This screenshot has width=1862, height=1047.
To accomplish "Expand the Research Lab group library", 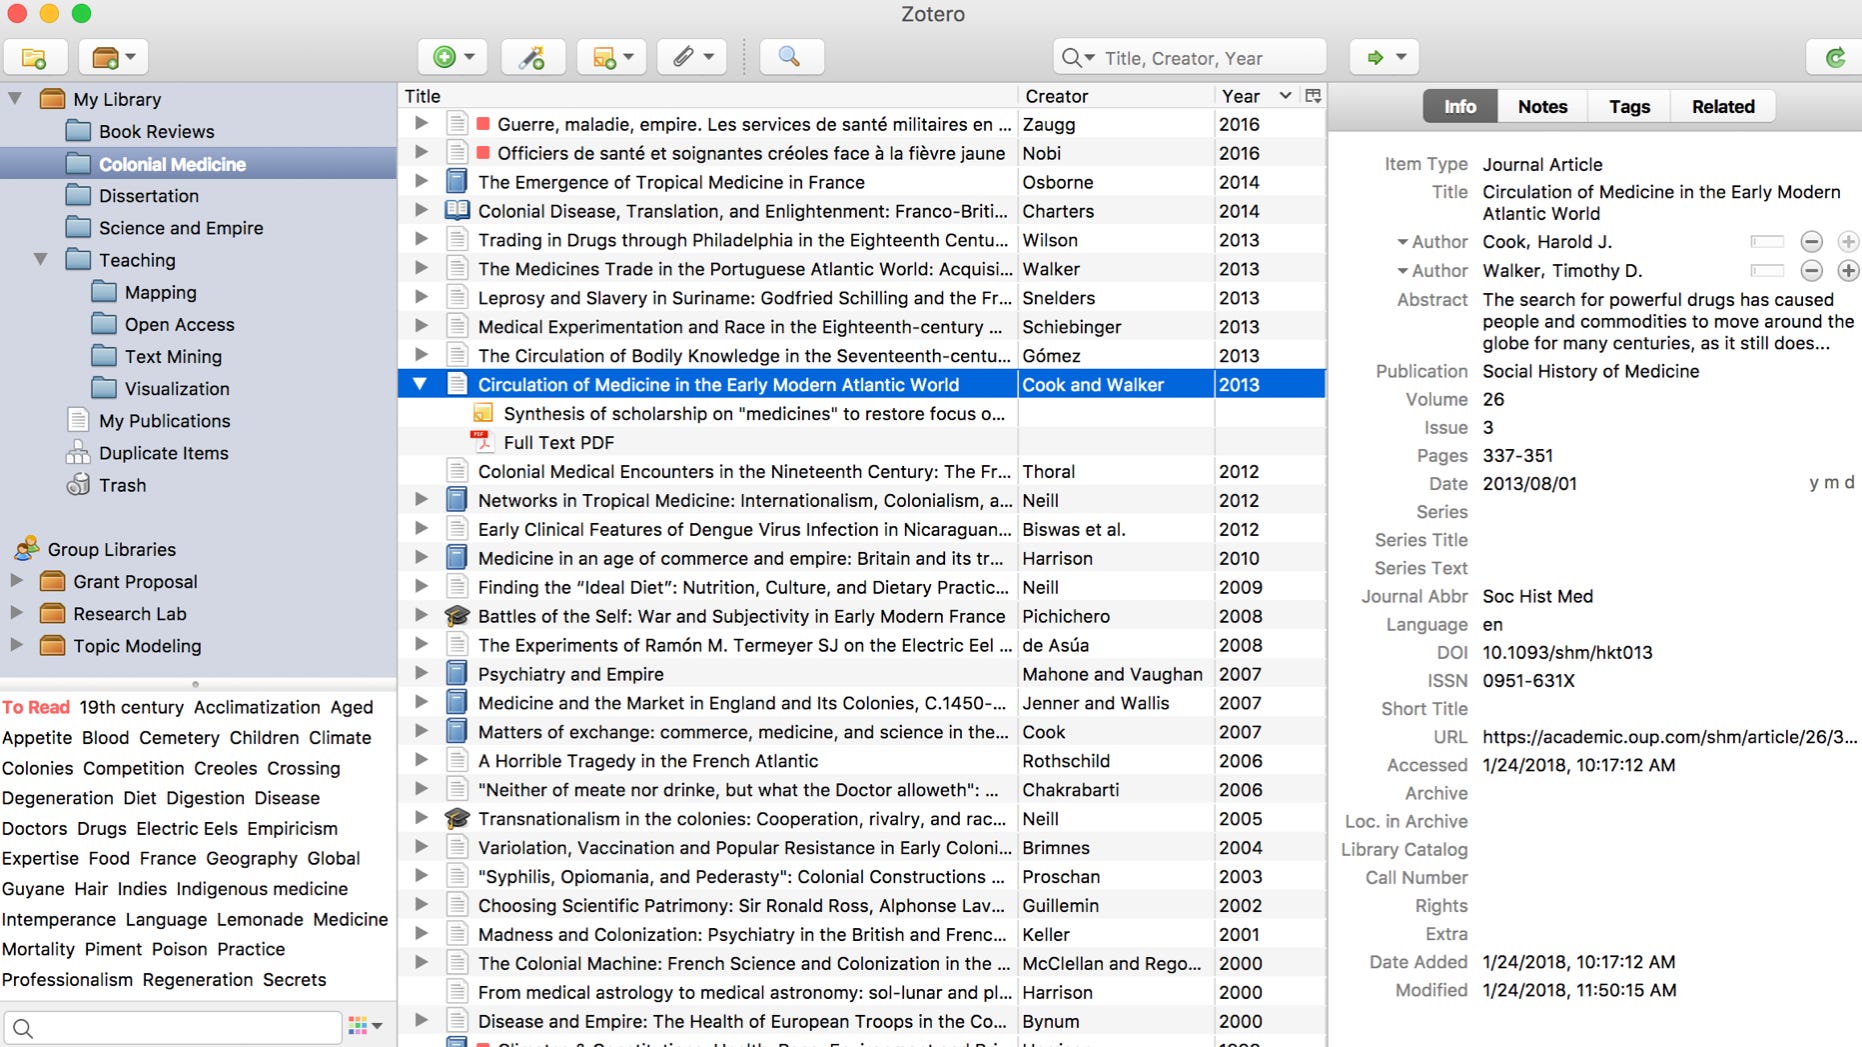I will 16,613.
